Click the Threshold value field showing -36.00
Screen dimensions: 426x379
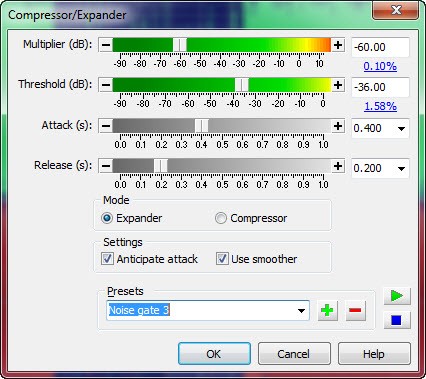[x=380, y=87]
